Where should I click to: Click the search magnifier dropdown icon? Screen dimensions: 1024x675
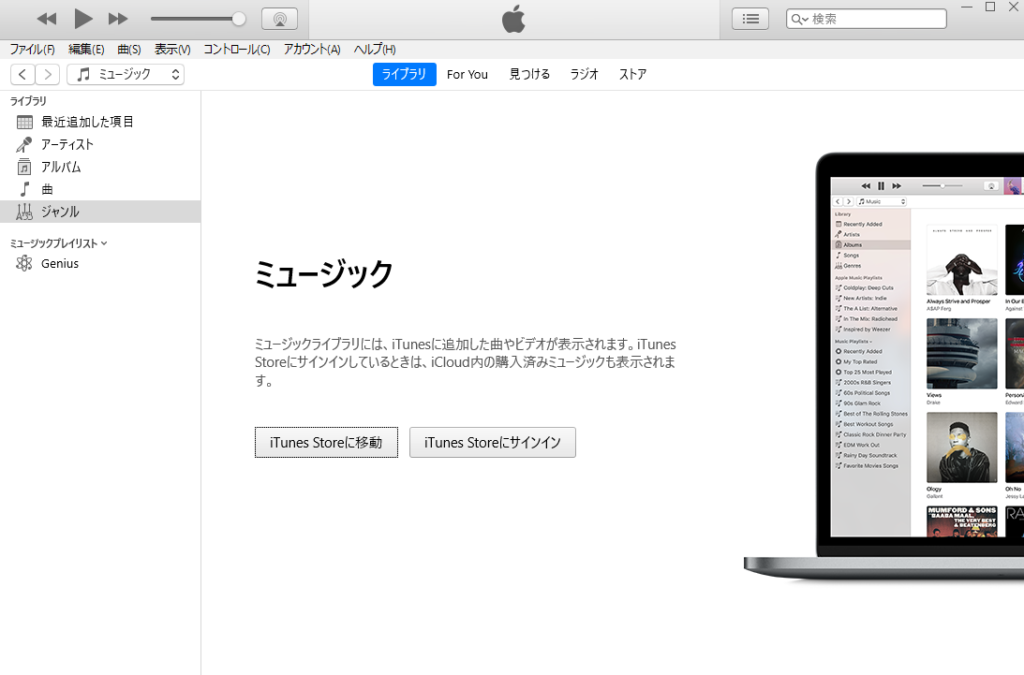point(800,20)
